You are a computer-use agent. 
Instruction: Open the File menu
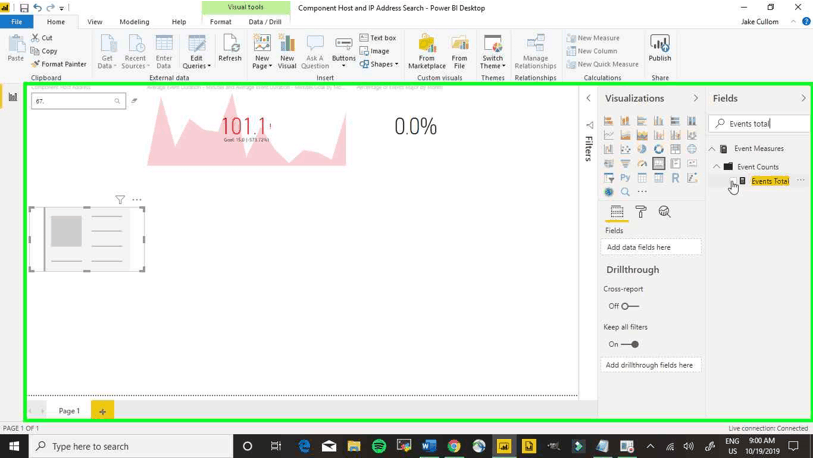(x=17, y=22)
